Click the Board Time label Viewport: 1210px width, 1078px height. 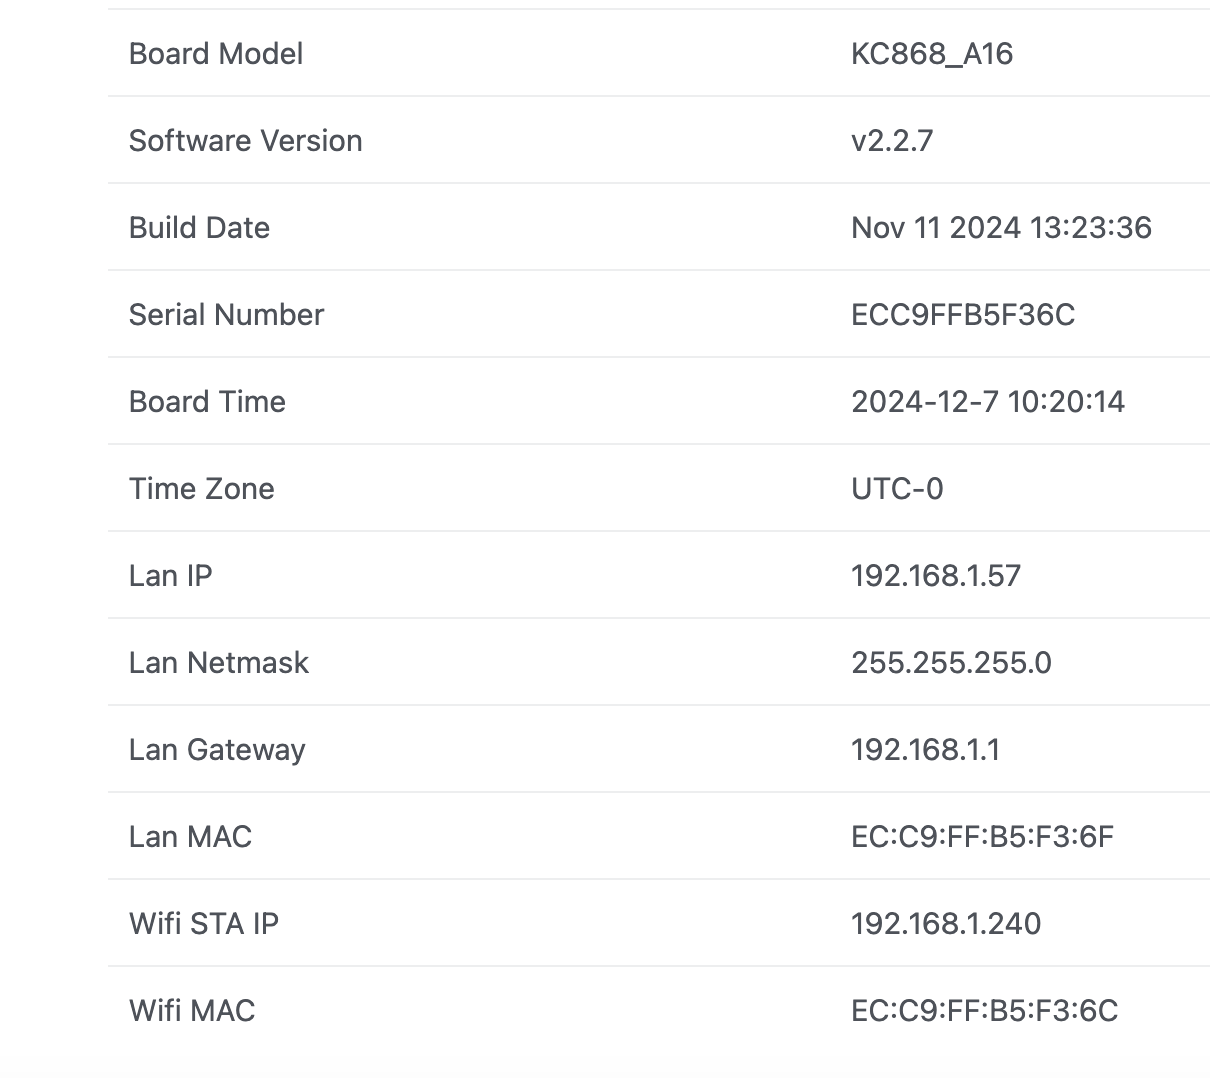[x=207, y=402]
